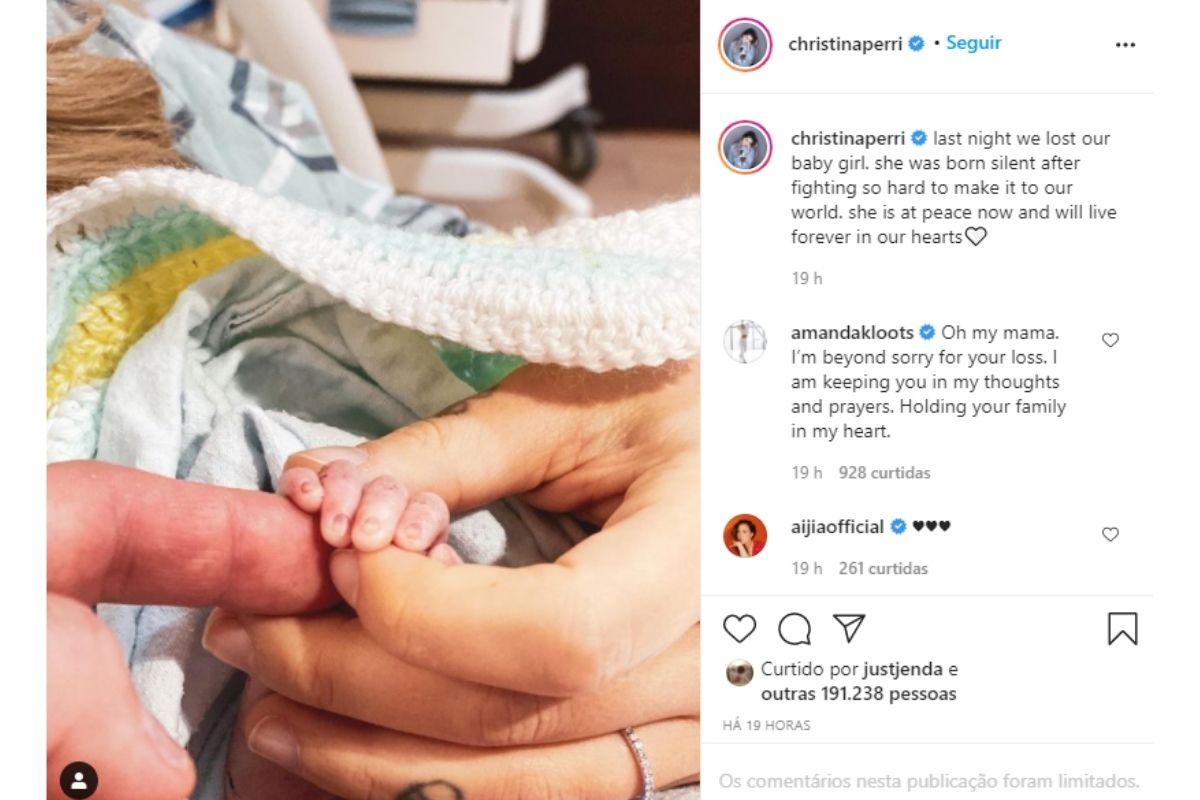Open the comment bubble icon
The image size is (1200, 800).
[795, 629]
